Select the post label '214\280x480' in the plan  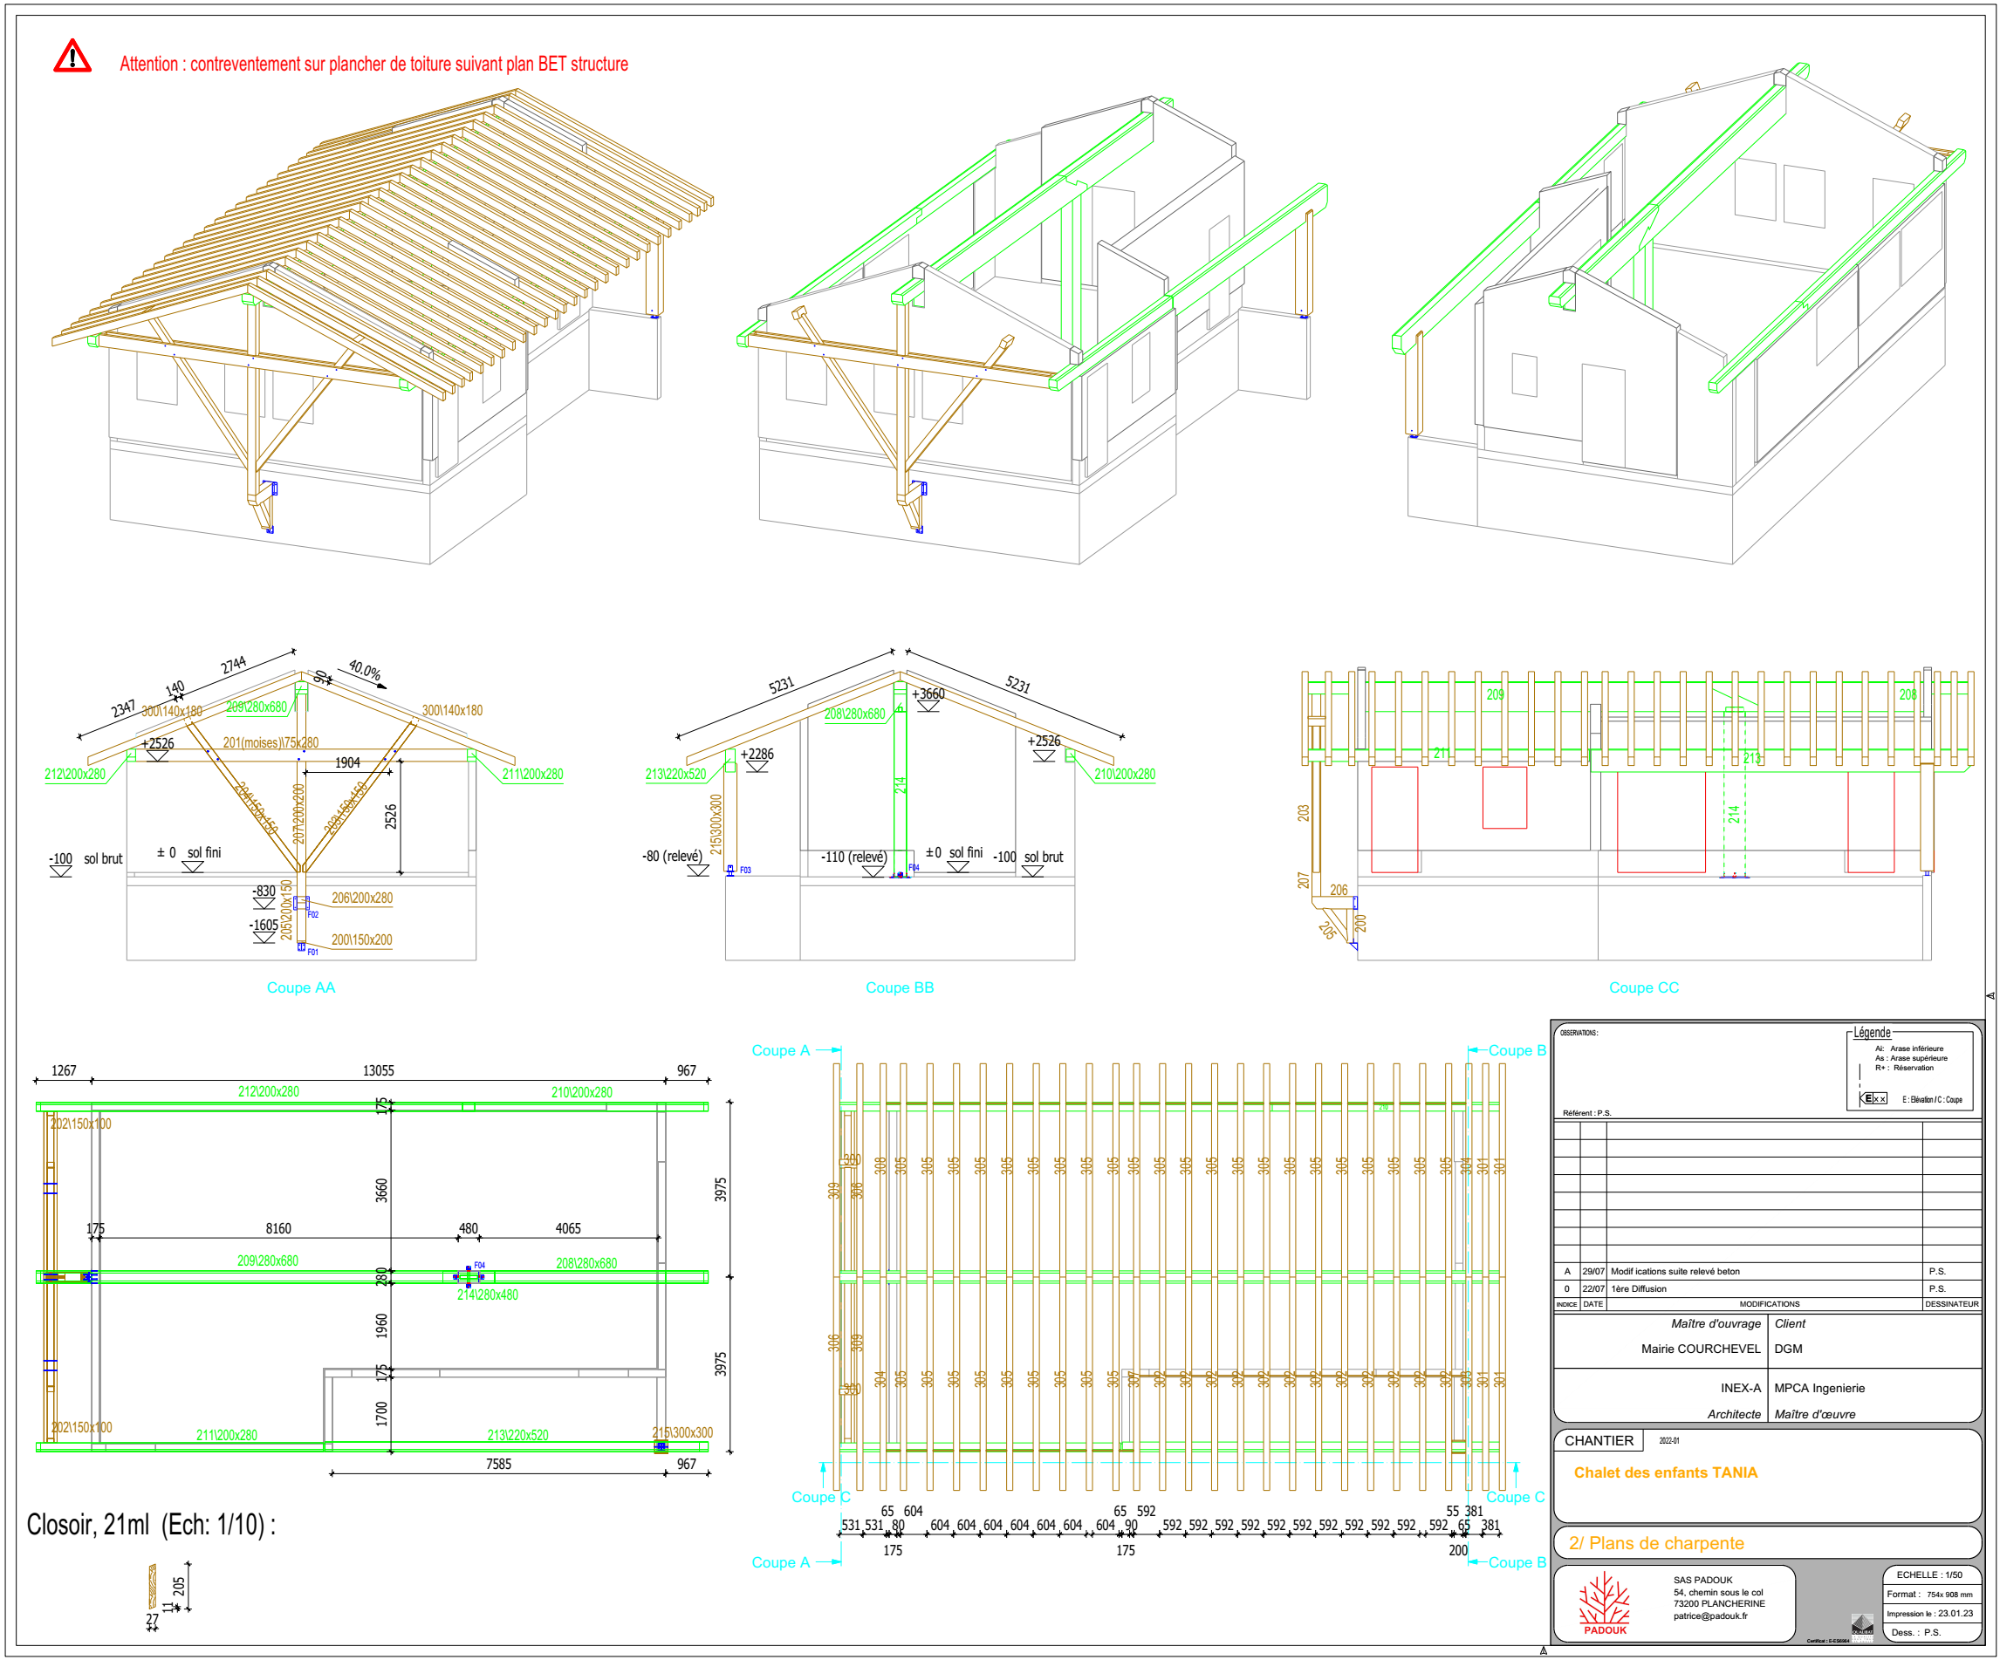pos(488,1295)
